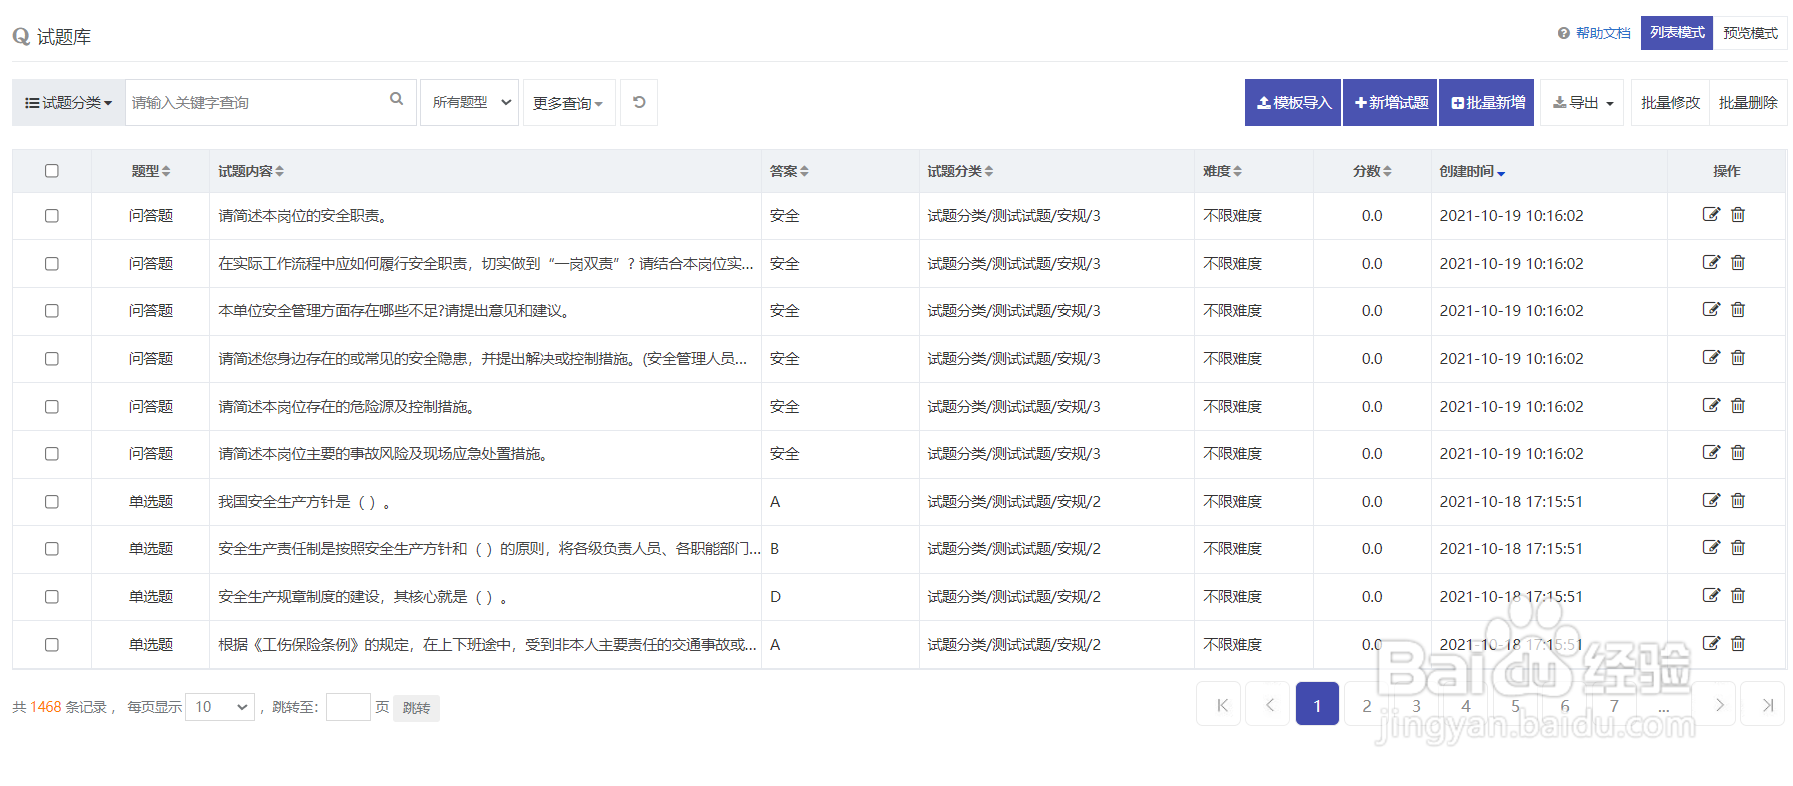Delete the question 根据《工伤保险条例》的规定
Viewport: 1793px width, 786px height.
[1738, 643]
